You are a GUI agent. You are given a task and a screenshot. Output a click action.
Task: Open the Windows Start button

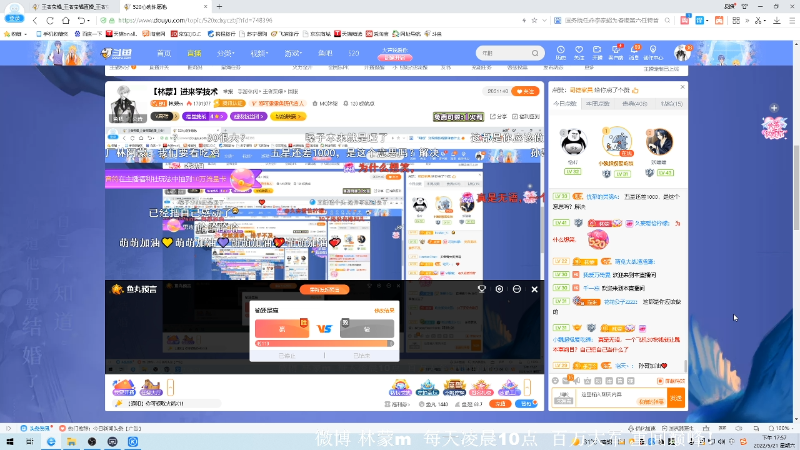pos(10,441)
